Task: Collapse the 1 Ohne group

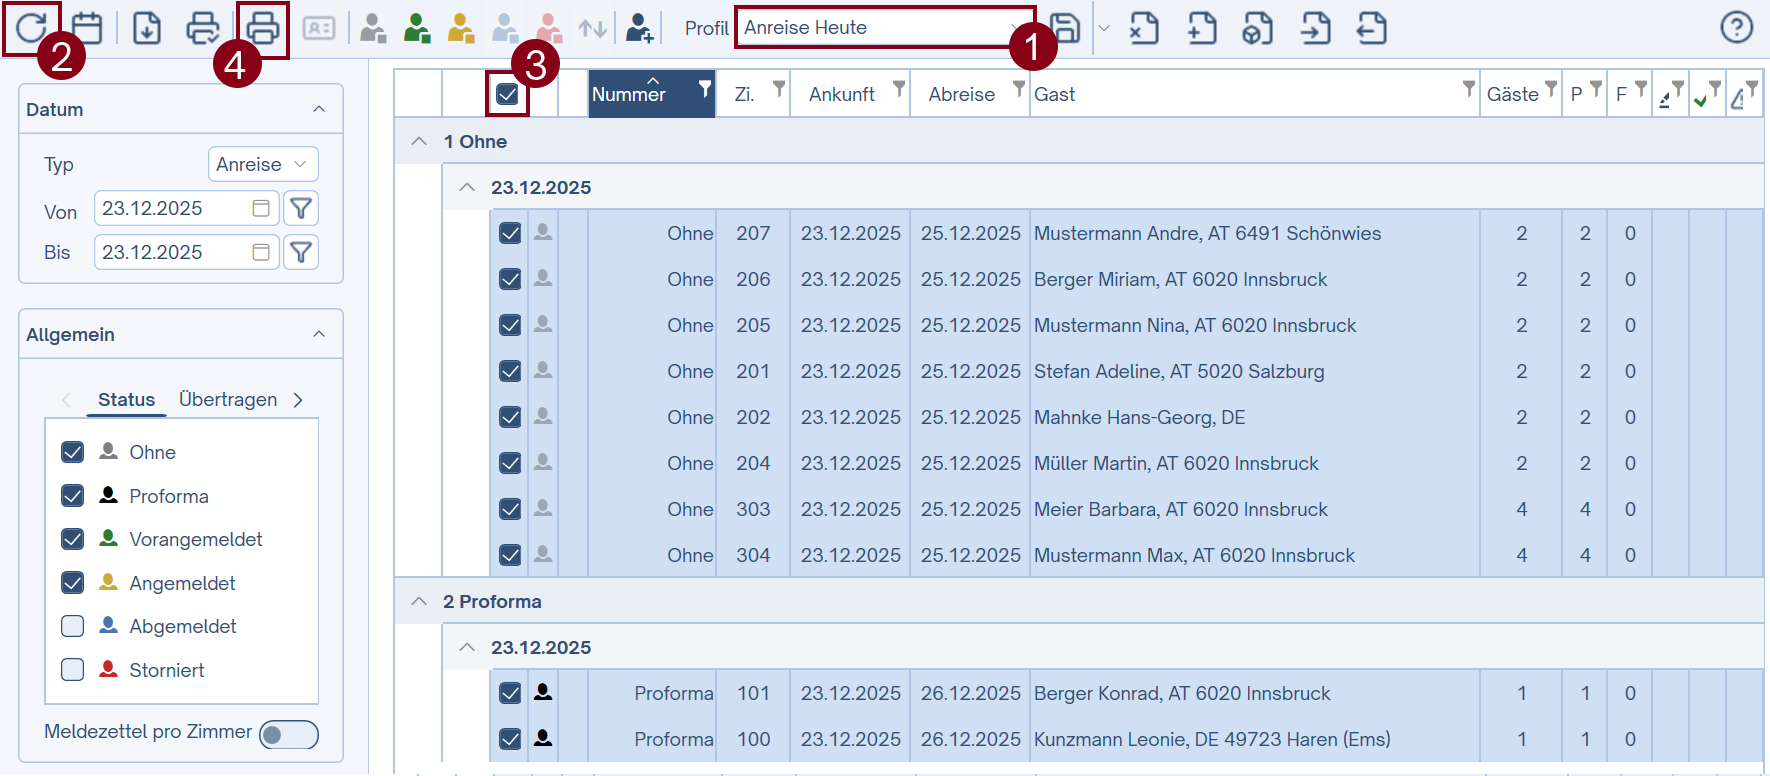Action: 419,142
